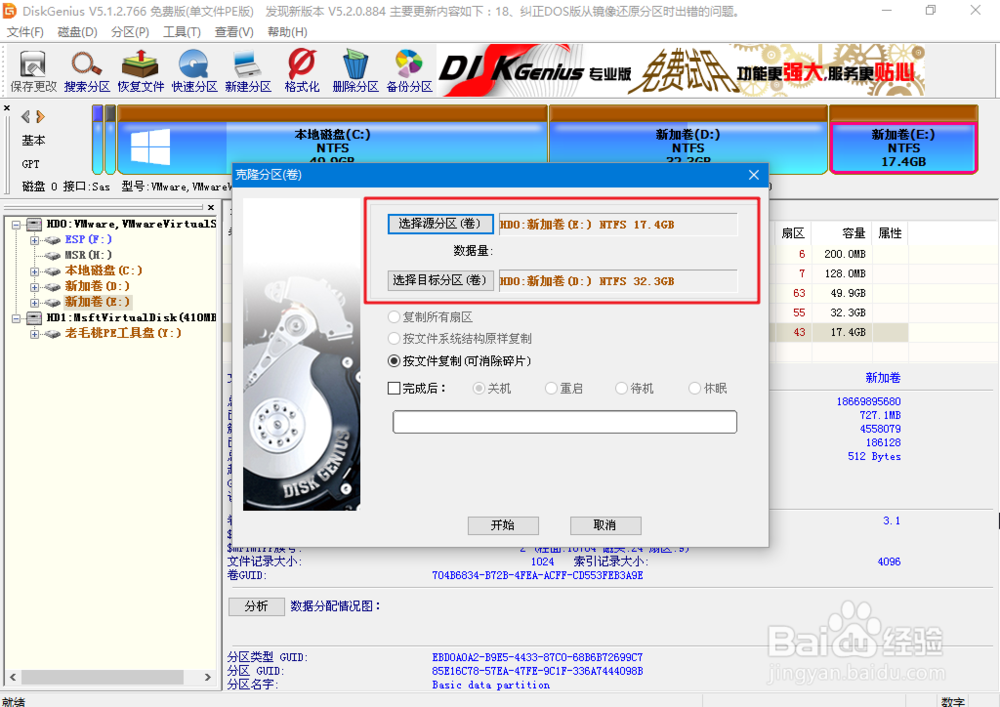
Task: Click the volume GUID value 704B6834
Action: pos(537,575)
